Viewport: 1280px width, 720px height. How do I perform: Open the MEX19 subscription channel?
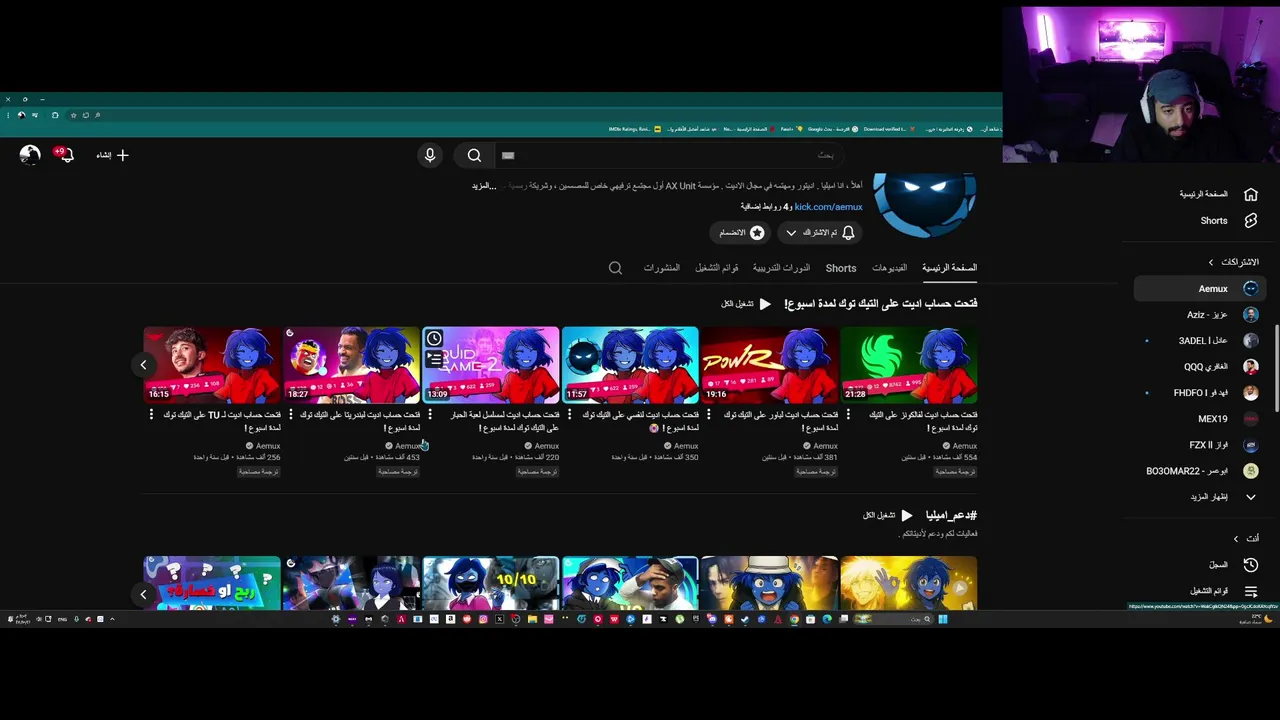[x=1200, y=418]
